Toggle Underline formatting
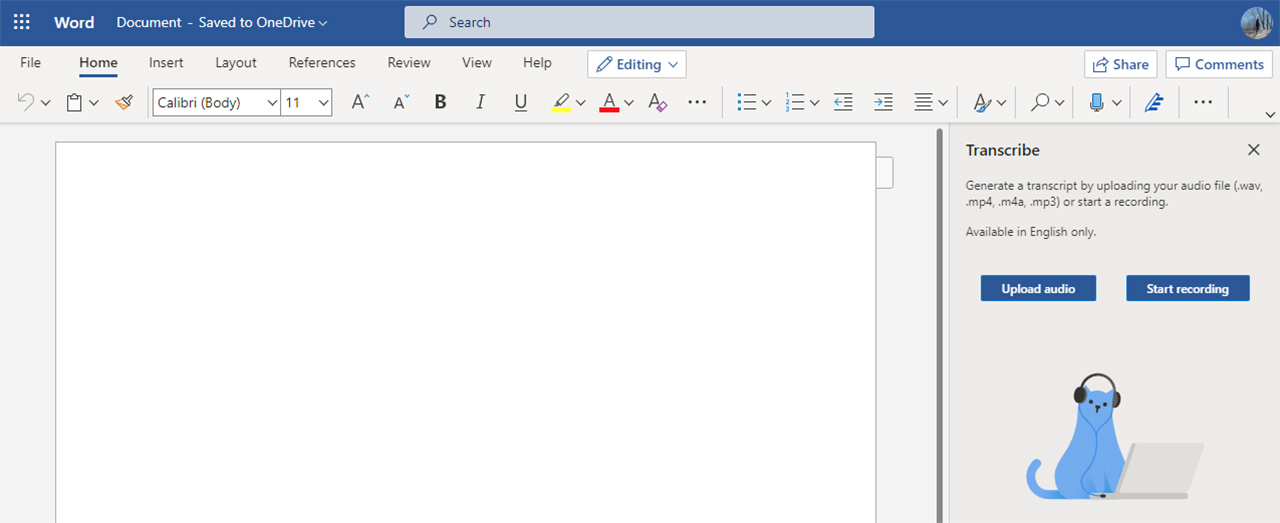The width and height of the screenshot is (1280, 523). coord(520,102)
